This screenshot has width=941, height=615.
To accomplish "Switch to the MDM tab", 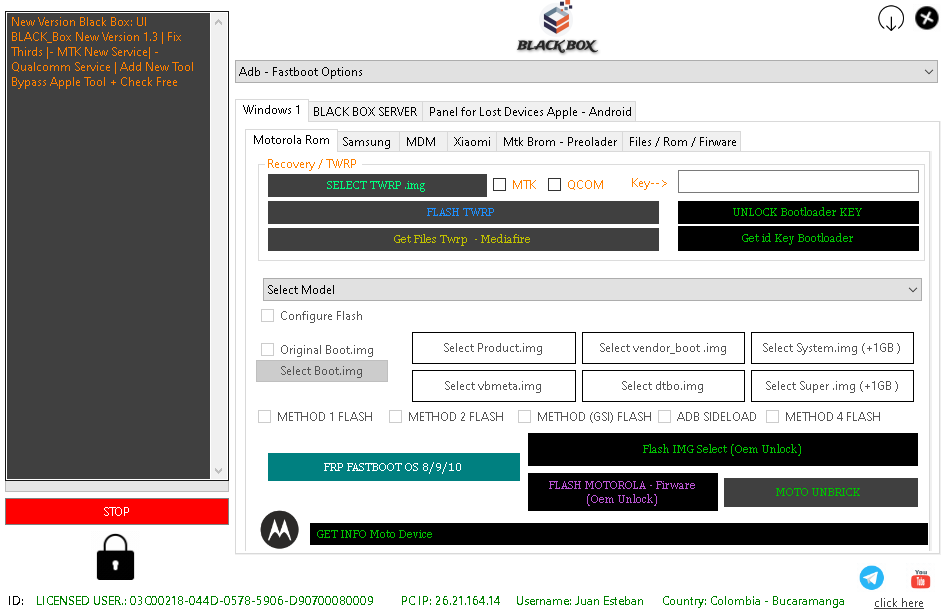I will point(421,142).
